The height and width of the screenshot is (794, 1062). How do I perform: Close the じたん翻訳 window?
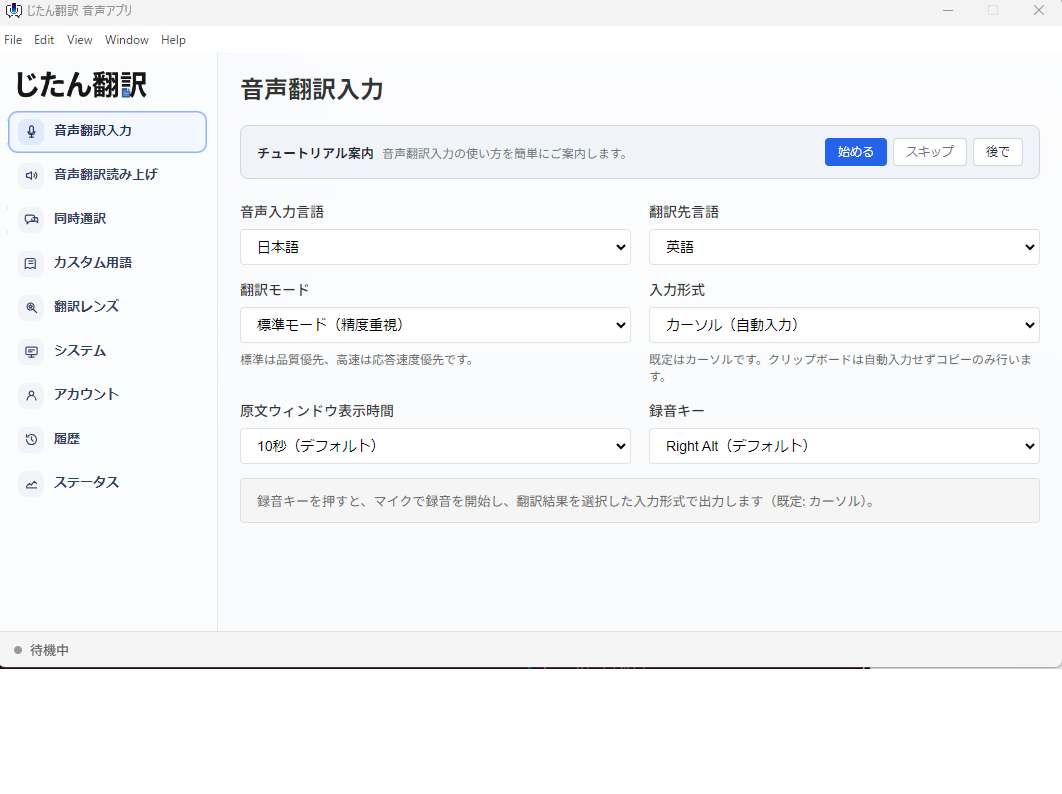[x=1039, y=11]
